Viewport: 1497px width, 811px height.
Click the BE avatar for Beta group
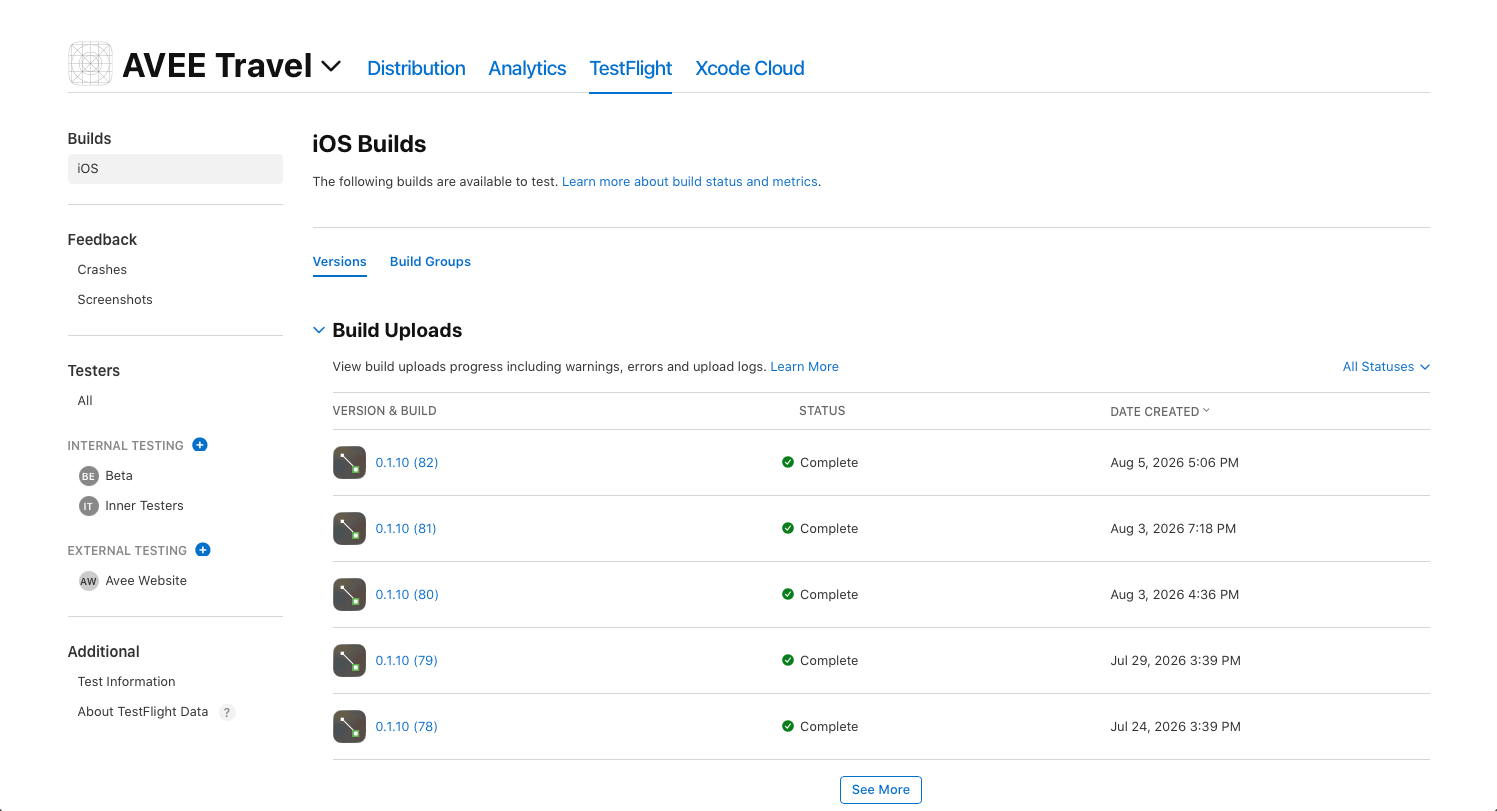(89, 476)
